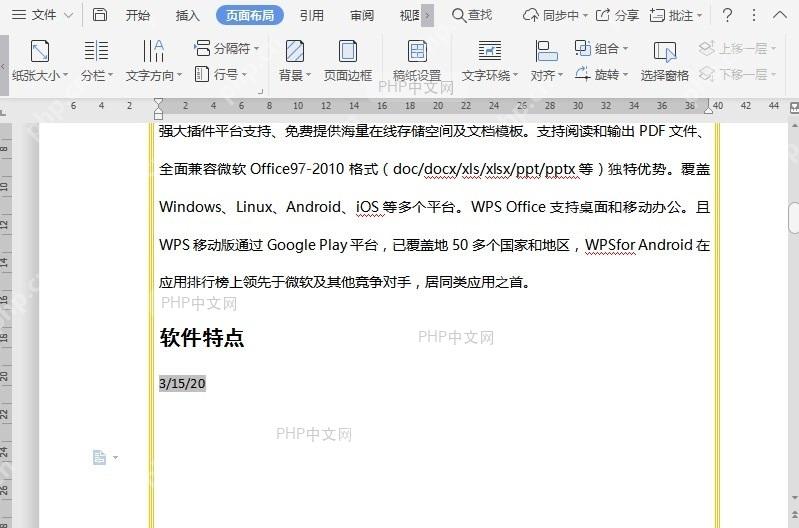Click the 上移一层 bring forward button
The height and width of the screenshot is (528, 799).
tap(737, 48)
